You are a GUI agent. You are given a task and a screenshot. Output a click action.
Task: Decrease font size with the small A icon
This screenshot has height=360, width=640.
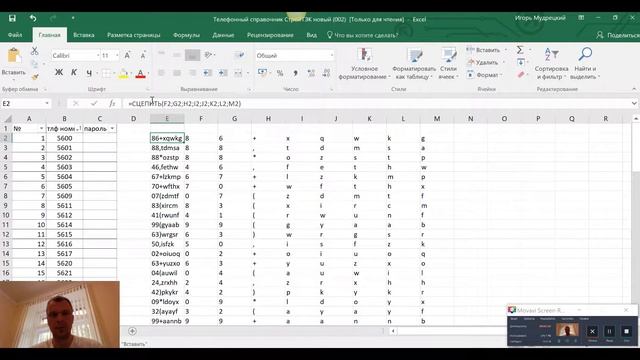coord(143,55)
